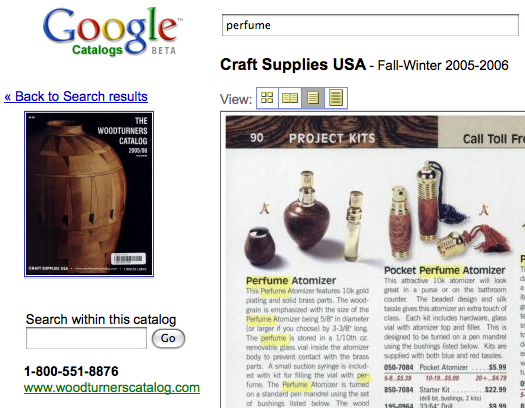The width and height of the screenshot is (525, 408).
Task: Click the Craft Supplies USA catalog title
Action: [x=293, y=65]
